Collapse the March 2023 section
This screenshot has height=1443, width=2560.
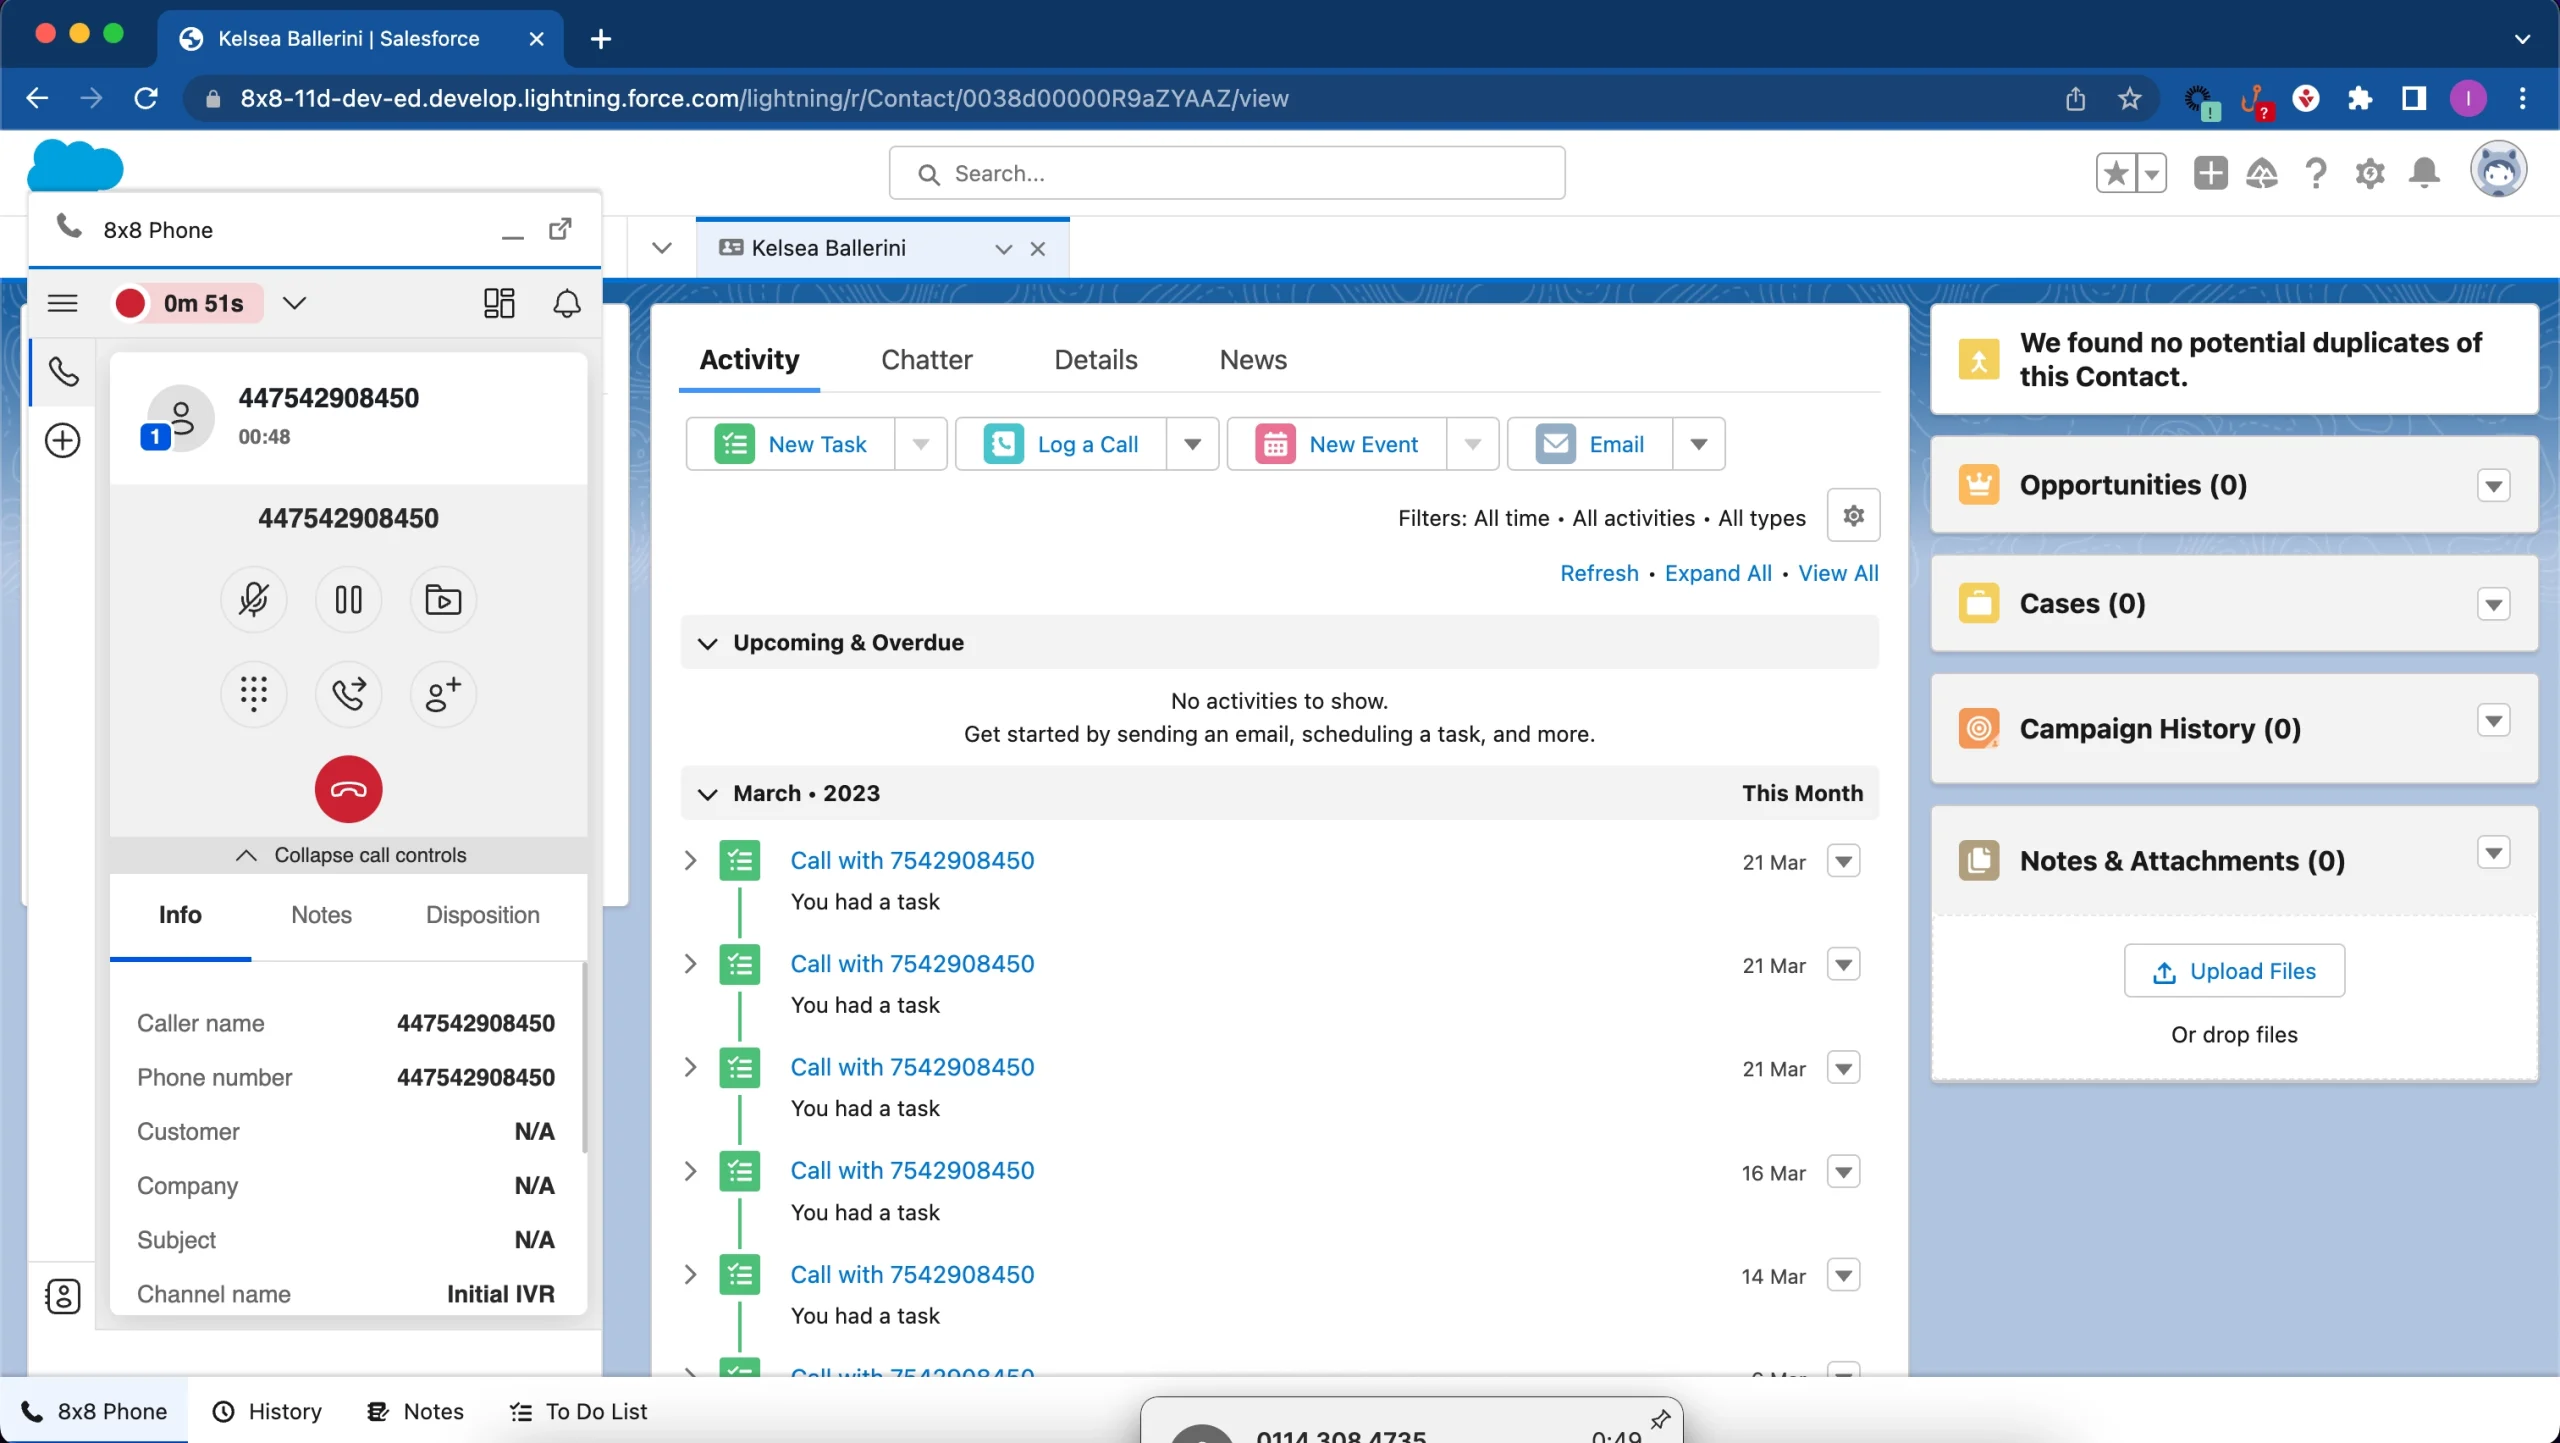[x=707, y=794]
